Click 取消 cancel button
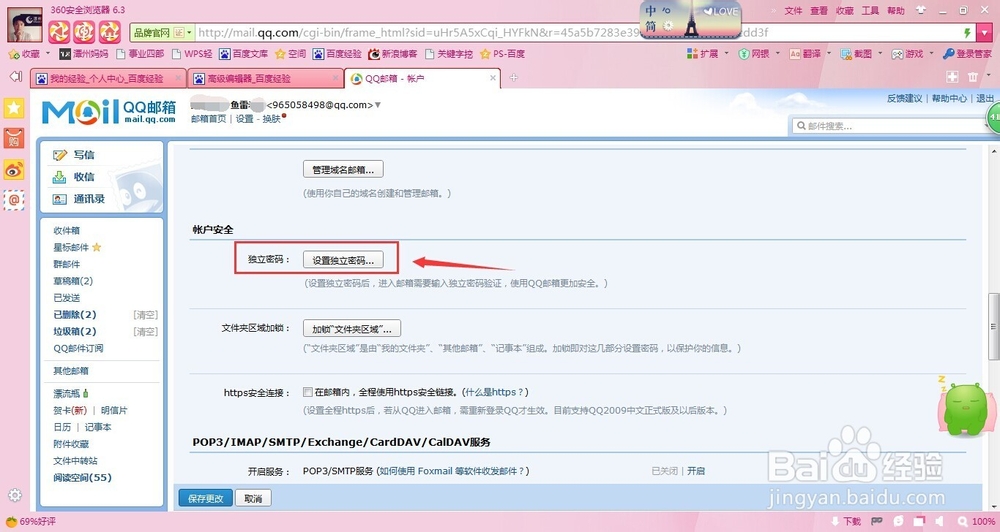The image size is (1000, 532). click(253, 498)
